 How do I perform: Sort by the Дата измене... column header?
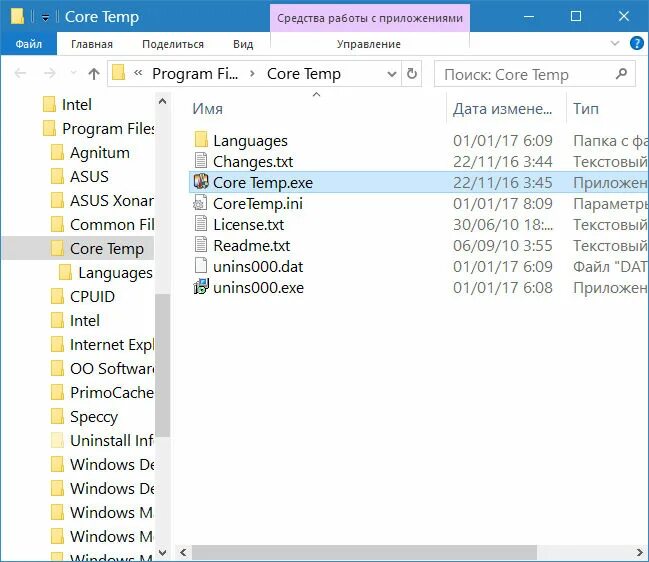coord(502,109)
